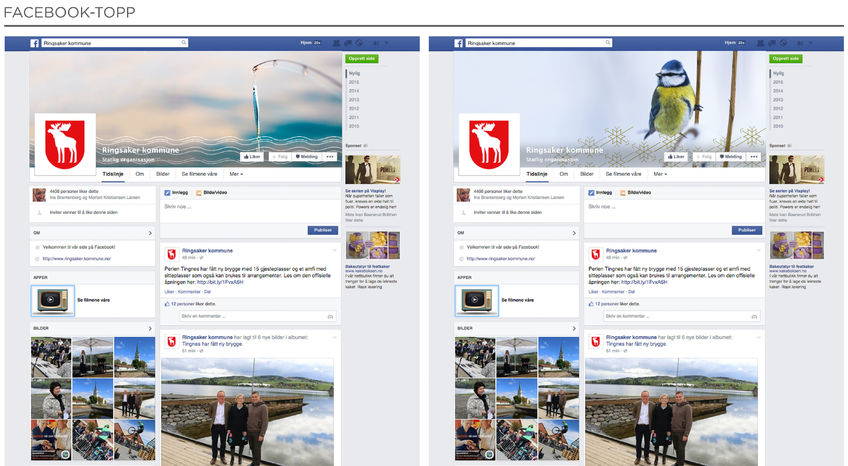Click Bilde/video icon in blue-tit cover mockup
Viewport: 848px width, 466px height.
click(622, 192)
